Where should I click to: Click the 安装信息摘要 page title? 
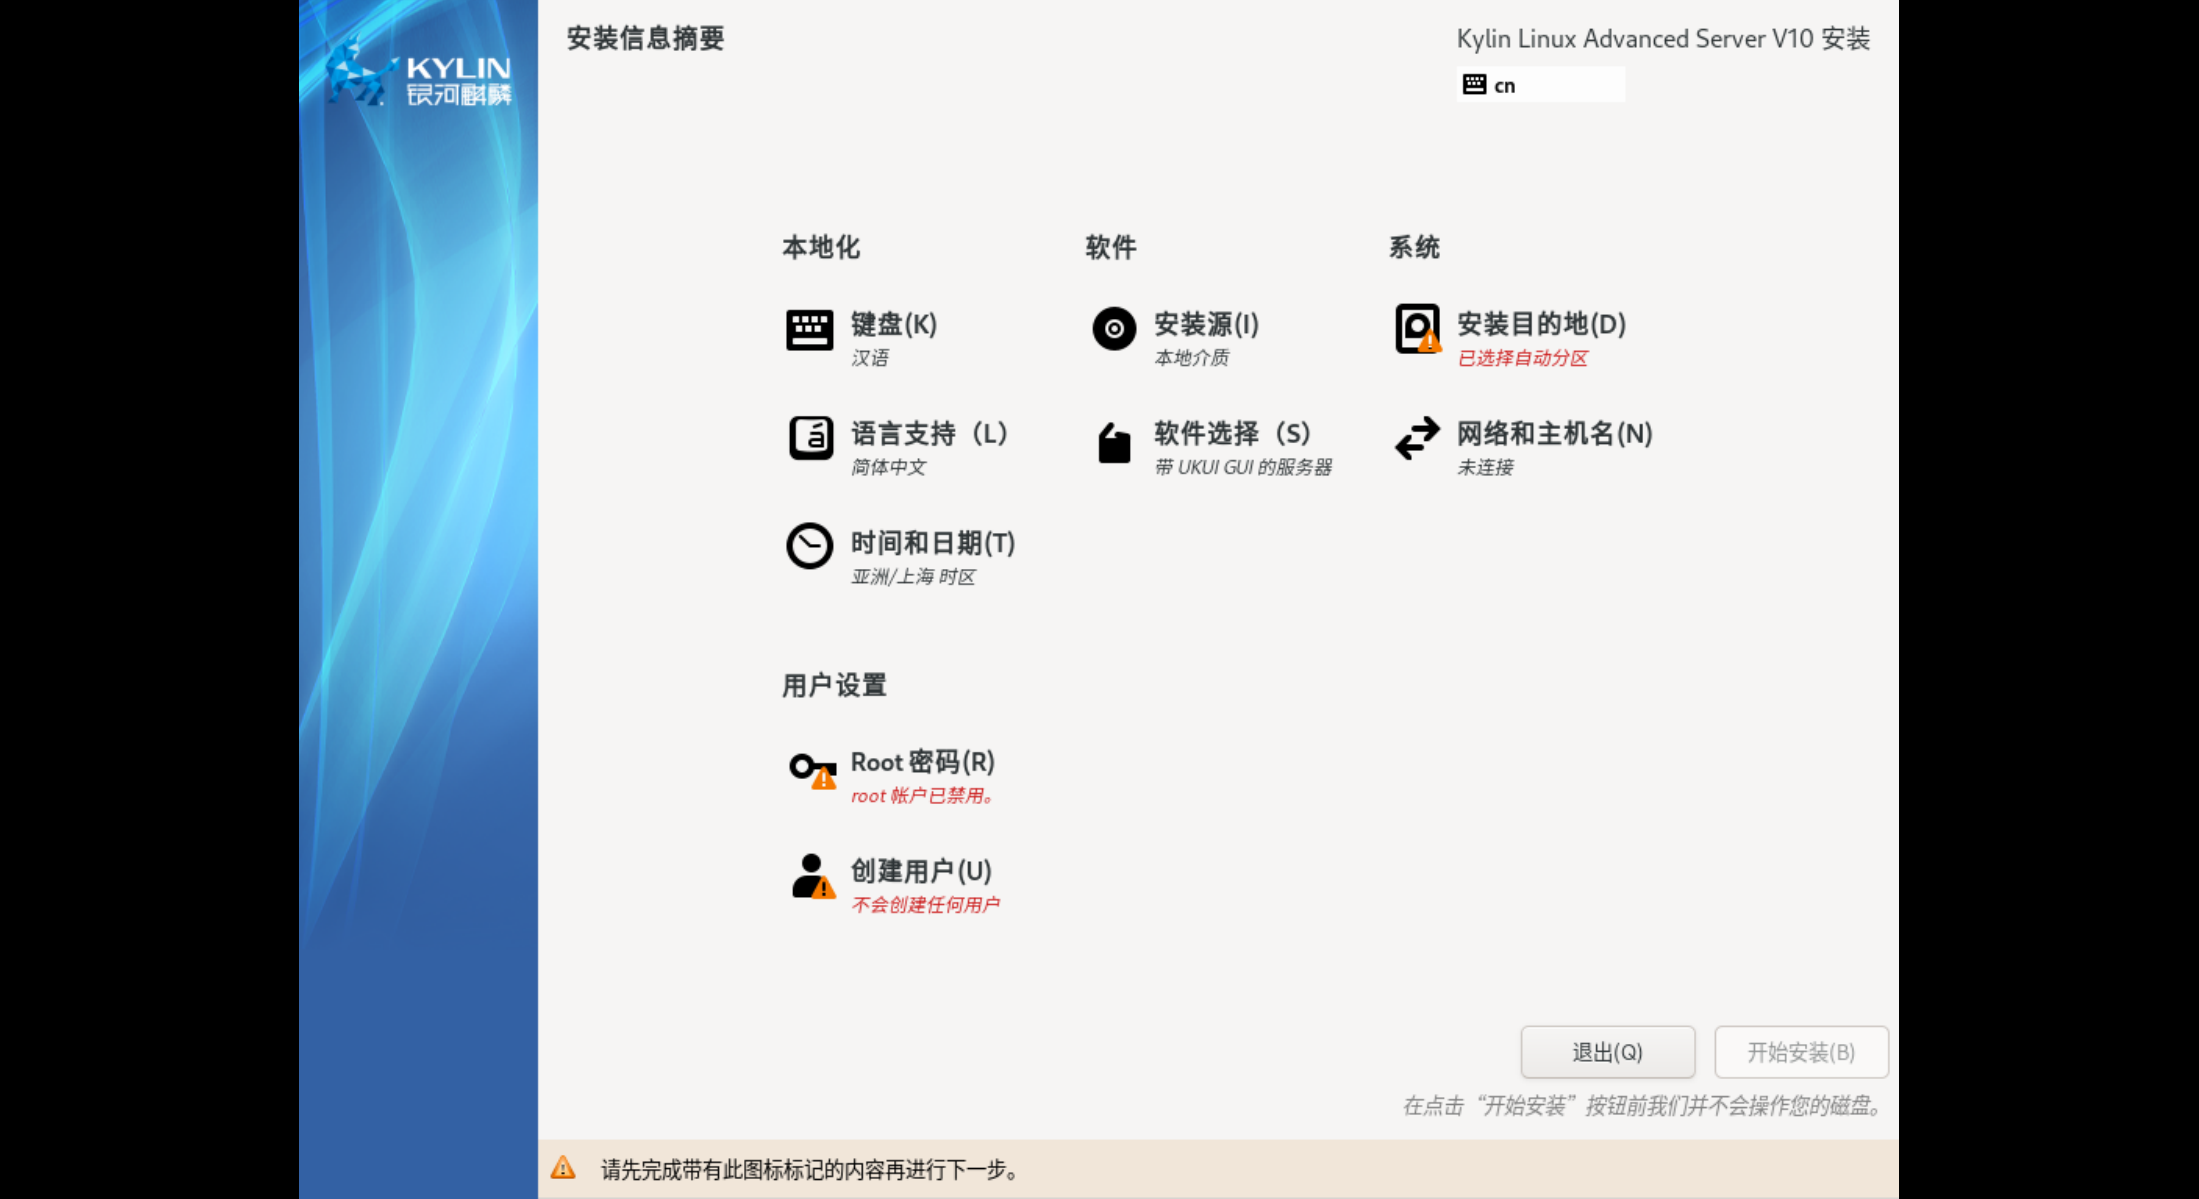(x=645, y=39)
